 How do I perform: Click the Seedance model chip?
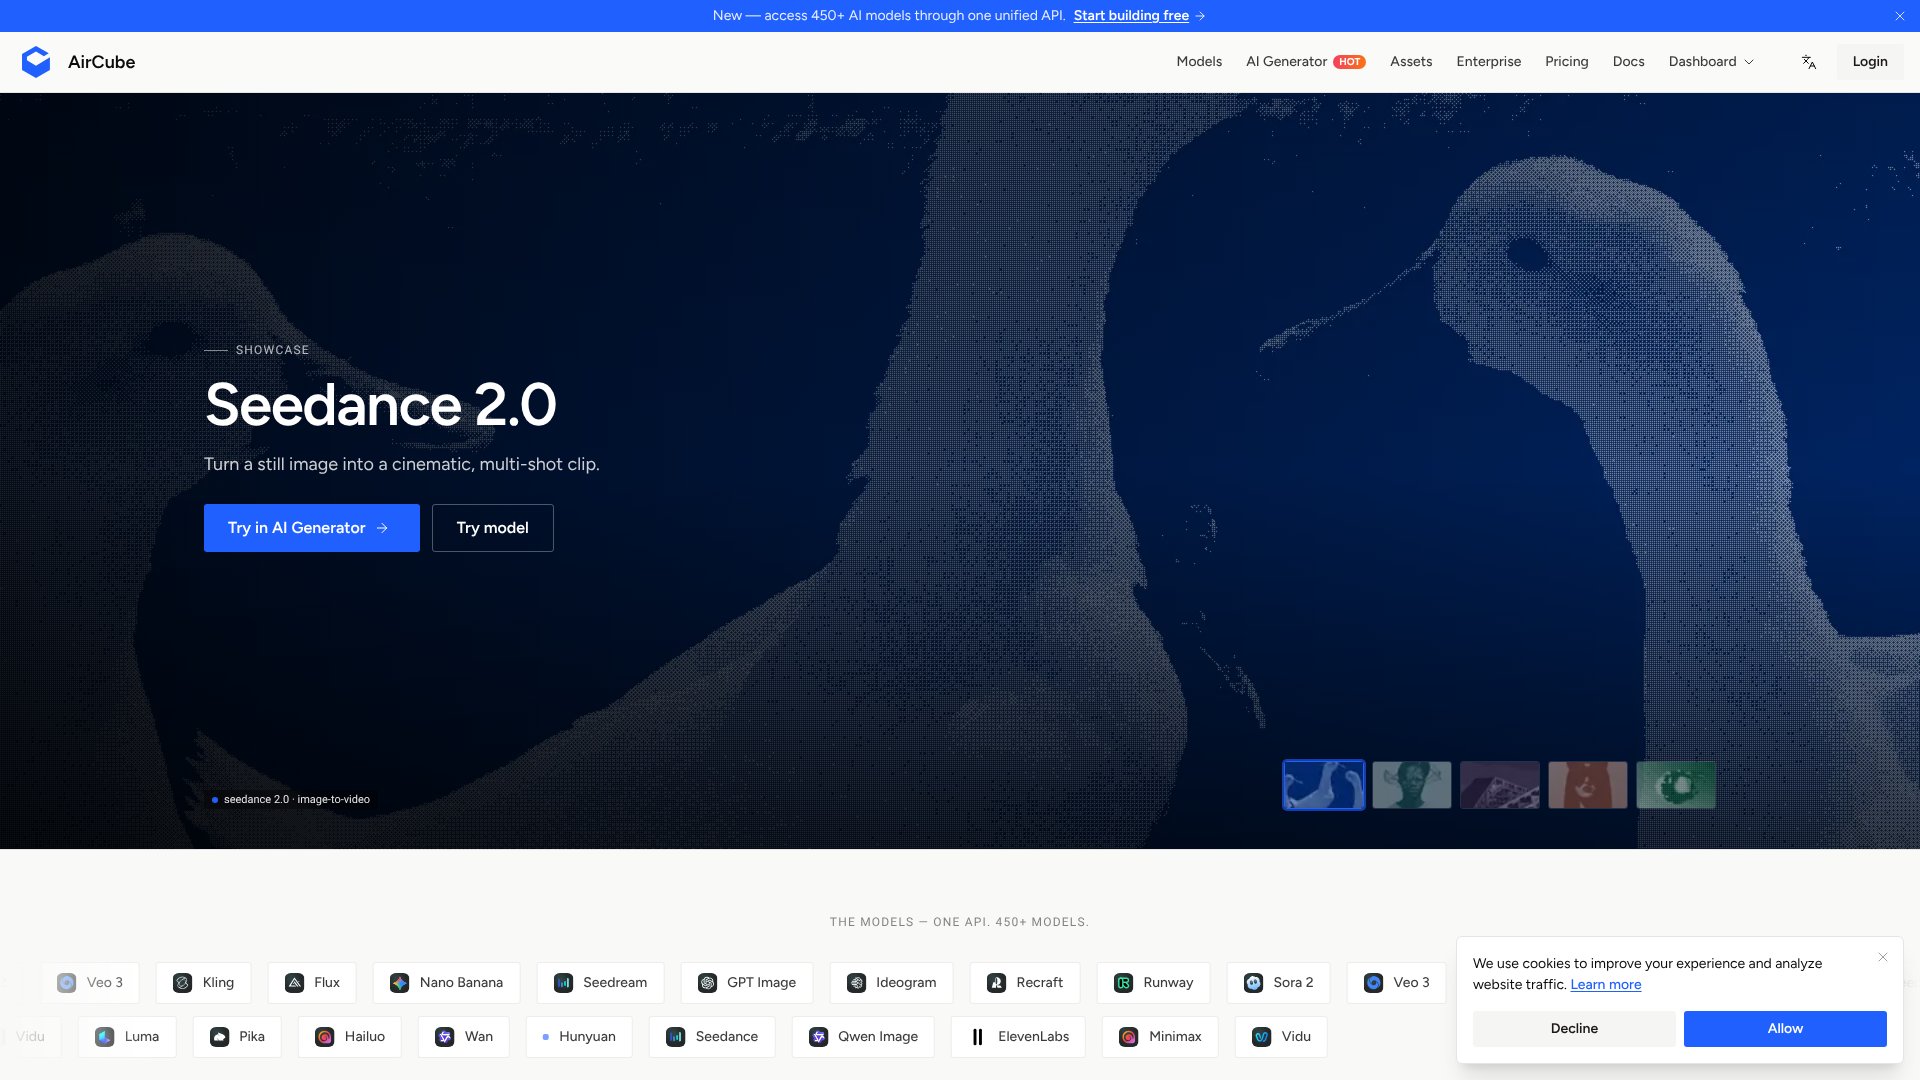[712, 1037]
